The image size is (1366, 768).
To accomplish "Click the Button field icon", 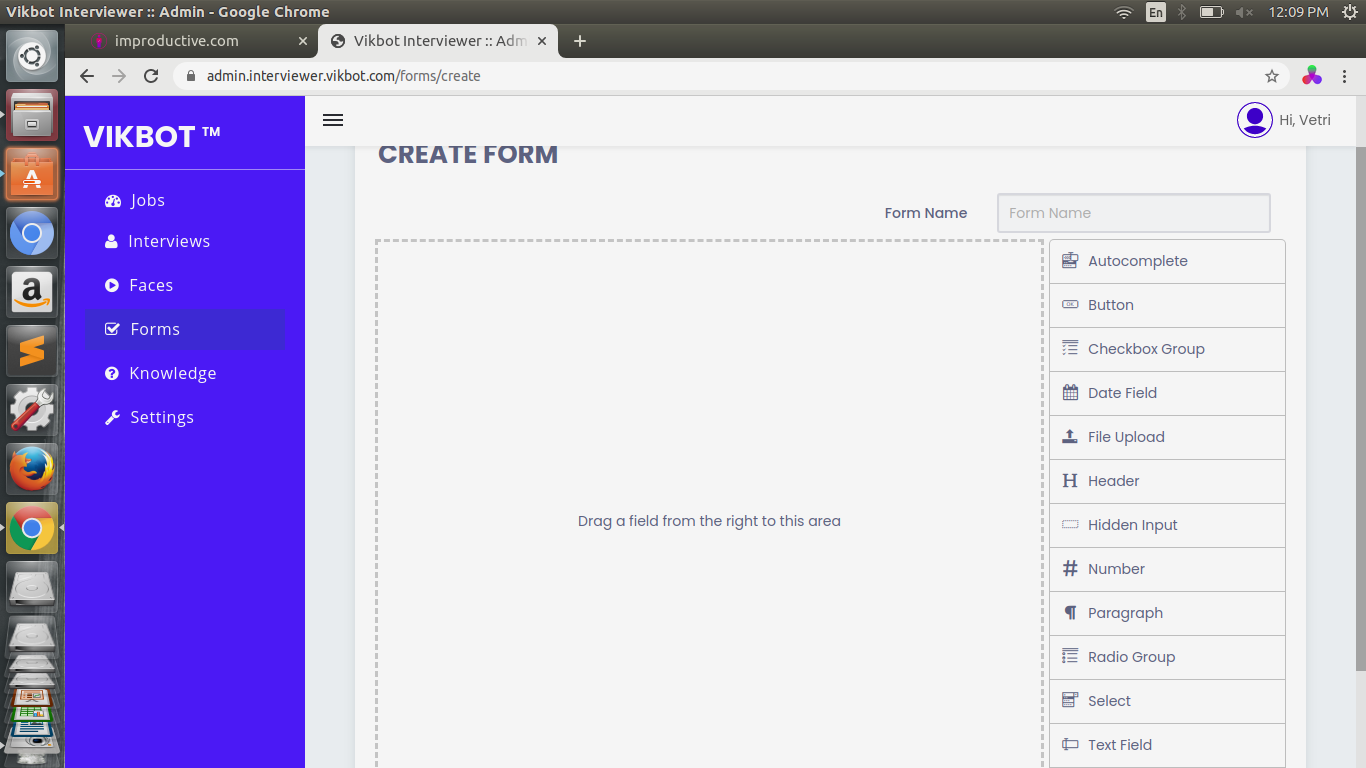I will coord(1070,305).
